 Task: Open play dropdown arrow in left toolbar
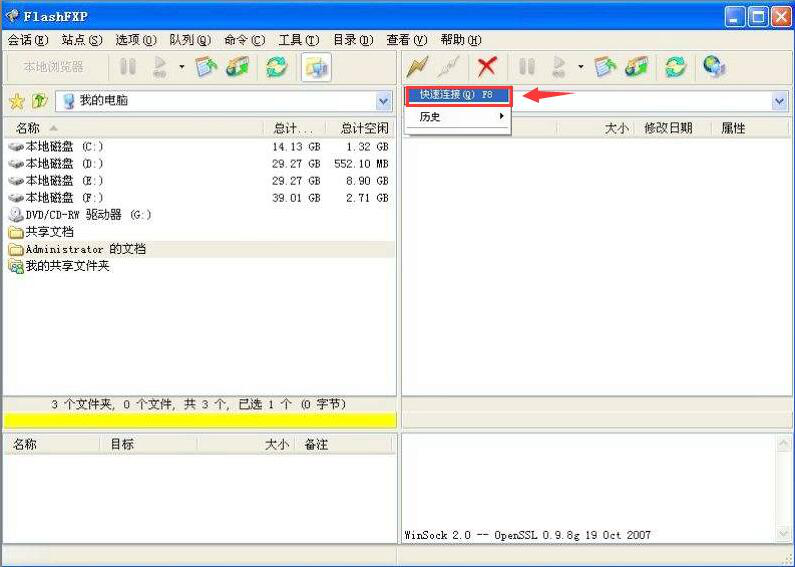(x=182, y=66)
